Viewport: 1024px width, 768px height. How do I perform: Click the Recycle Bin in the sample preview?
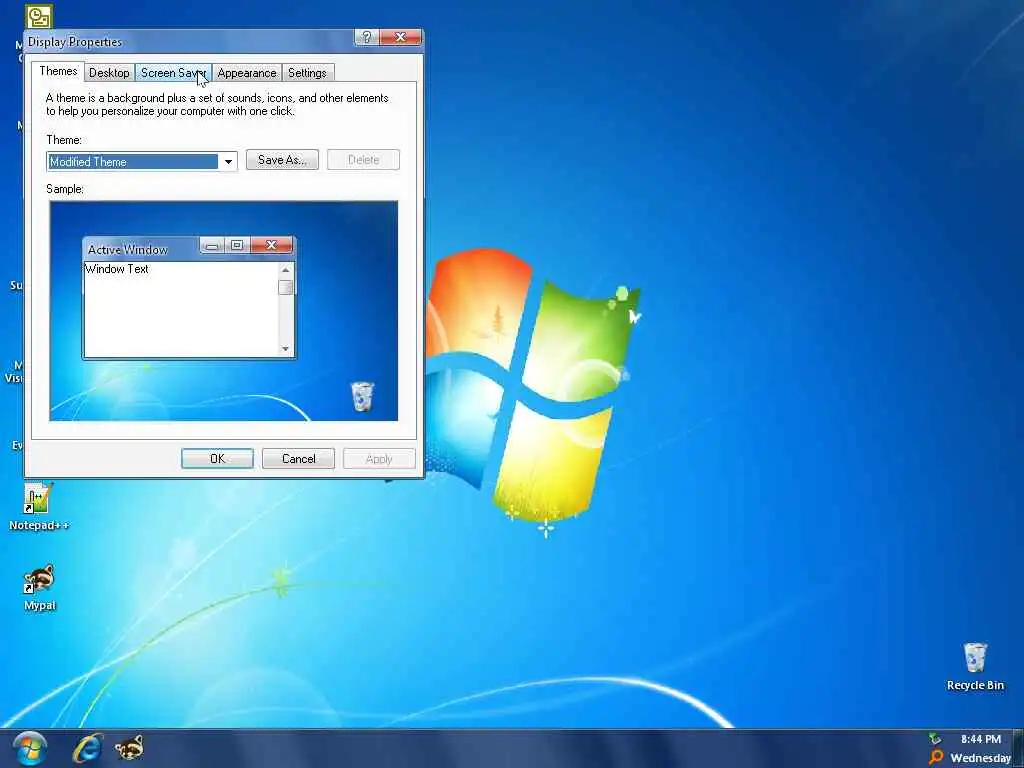(x=362, y=396)
